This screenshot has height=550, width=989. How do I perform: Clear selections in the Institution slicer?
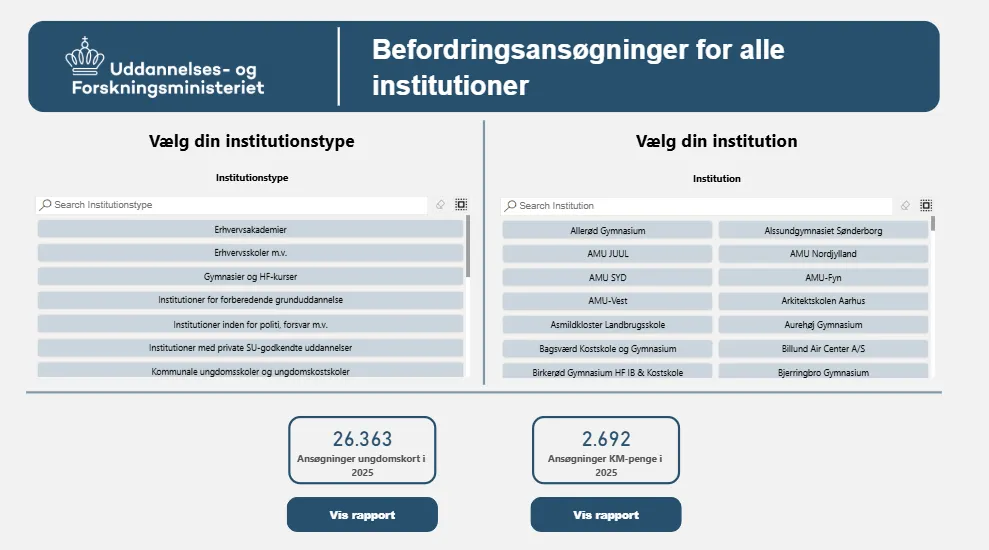[x=905, y=206]
